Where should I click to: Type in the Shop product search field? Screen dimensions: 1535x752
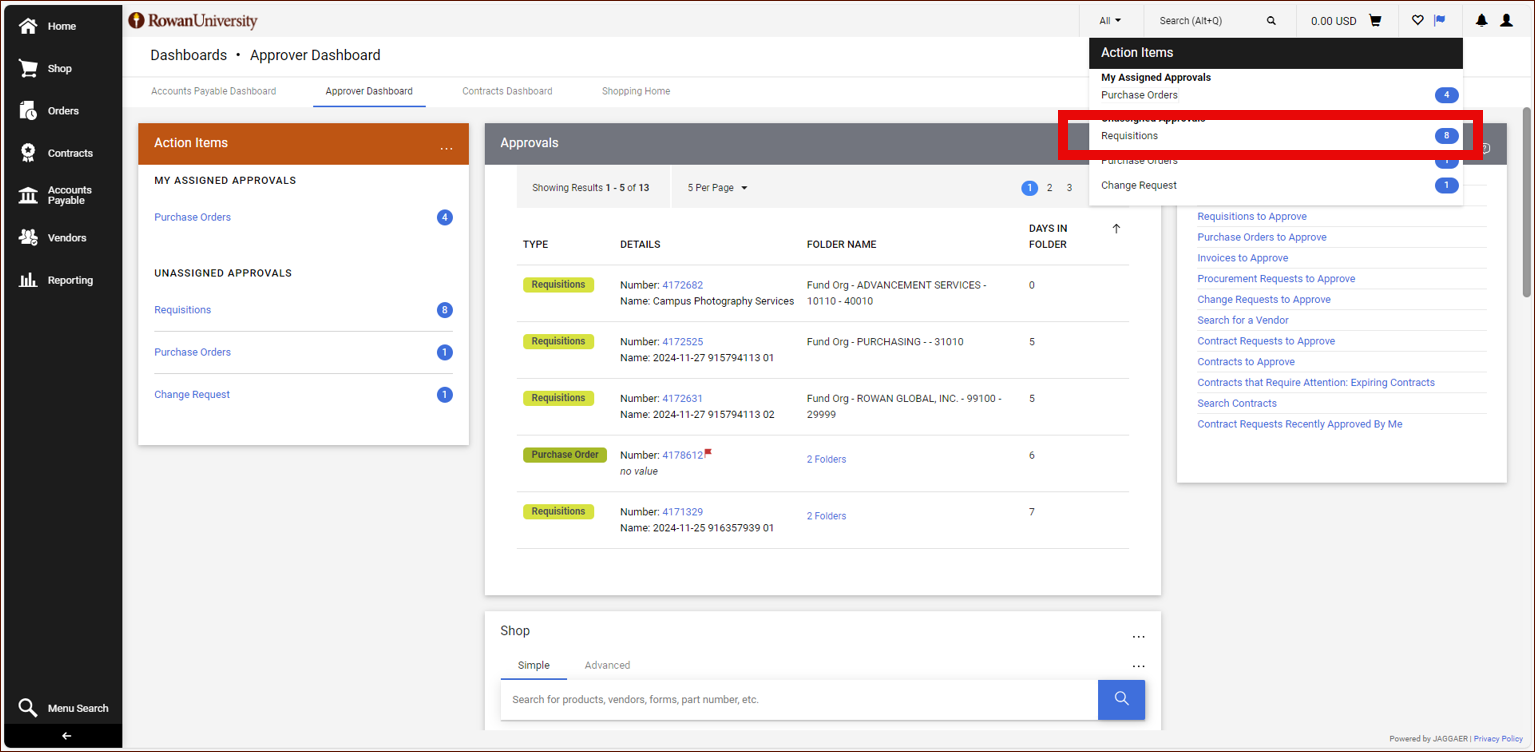tap(798, 699)
